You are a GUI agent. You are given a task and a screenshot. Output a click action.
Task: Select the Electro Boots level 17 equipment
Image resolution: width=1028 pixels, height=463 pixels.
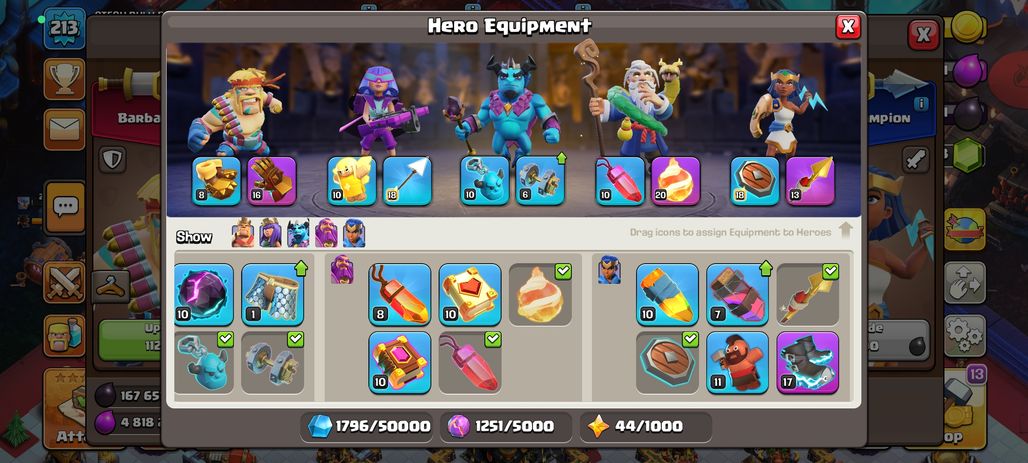pos(808,362)
